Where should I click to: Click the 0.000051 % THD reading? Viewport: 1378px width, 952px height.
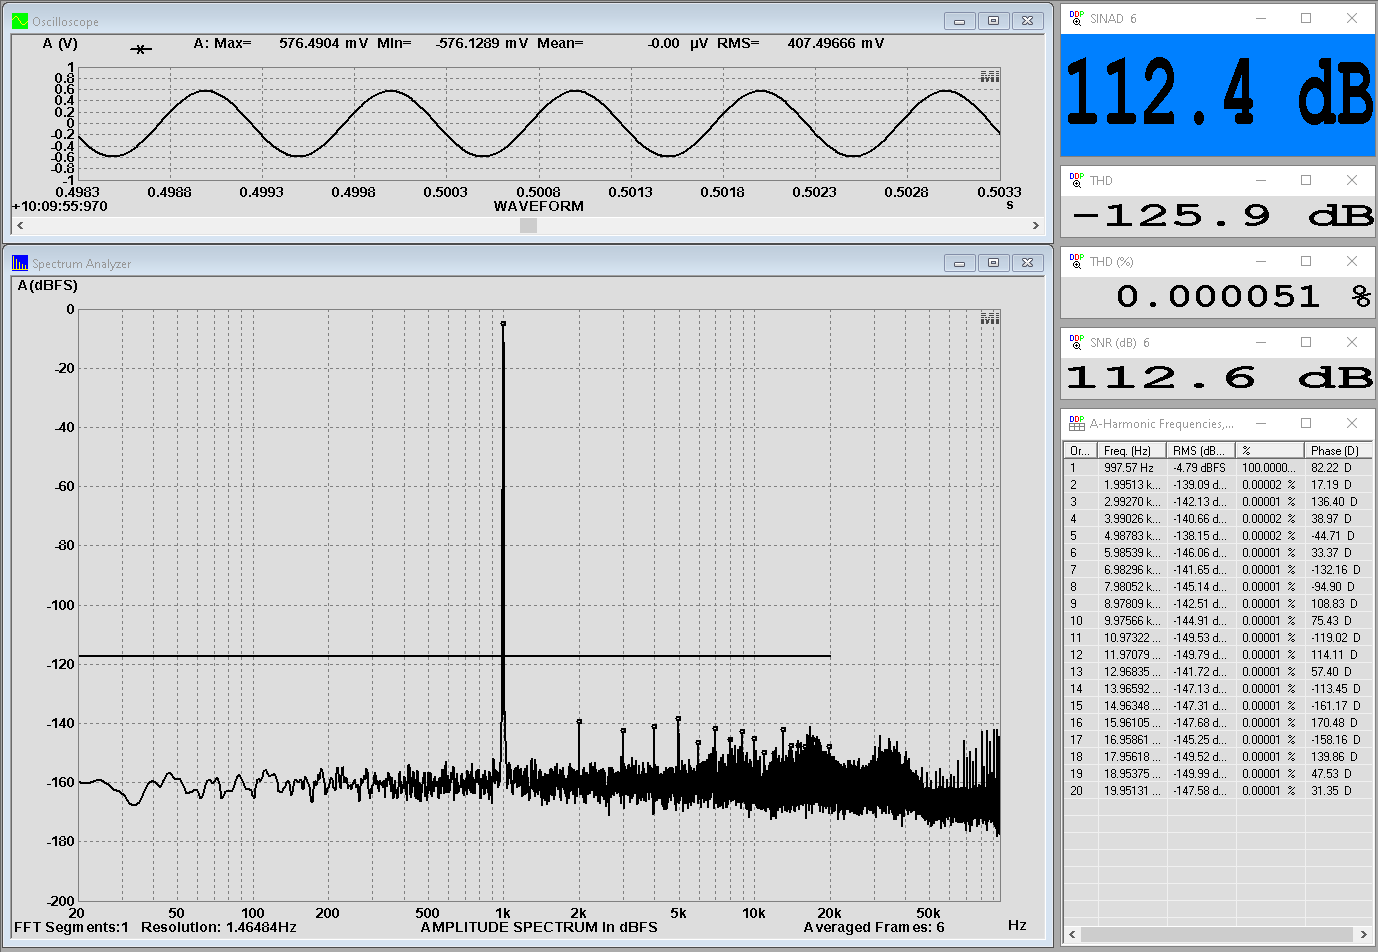click(1244, 296)
